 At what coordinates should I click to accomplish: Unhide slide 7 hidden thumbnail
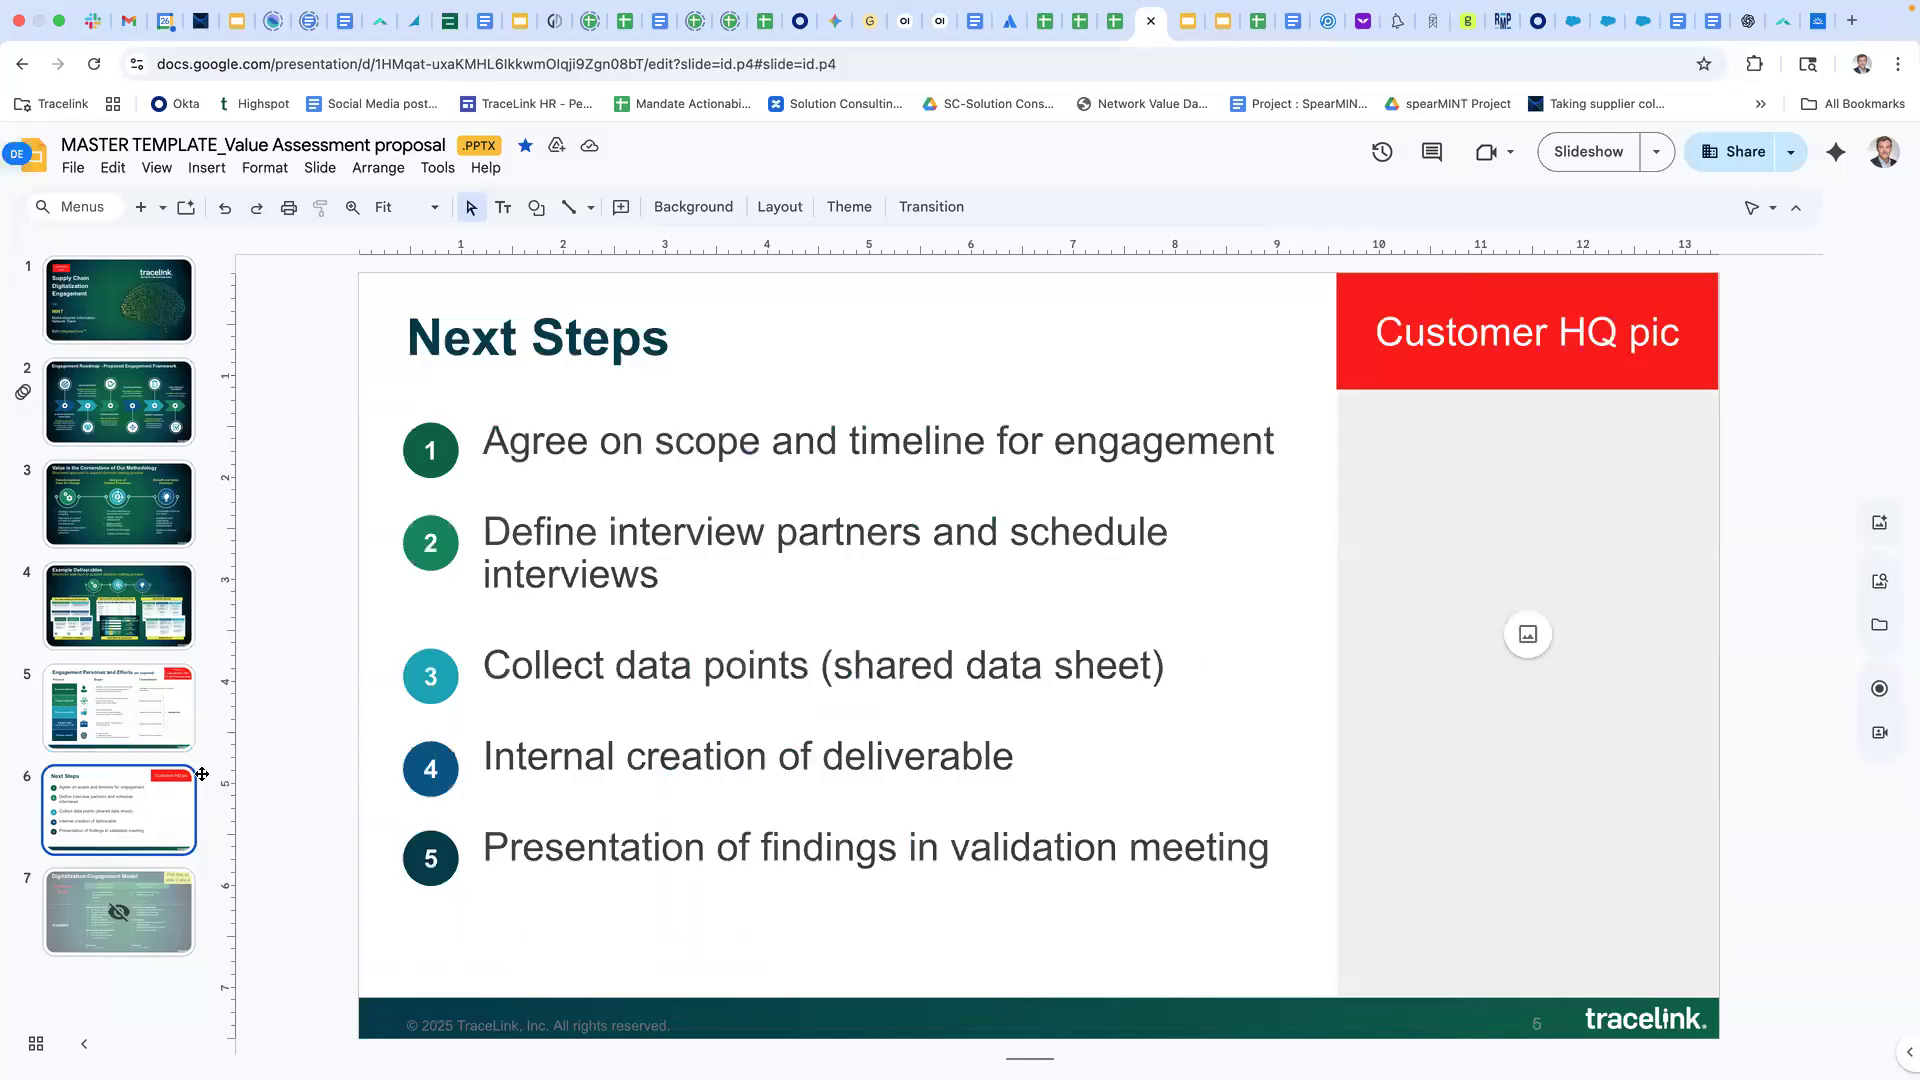pyautogui.click(x=119, y=912)
